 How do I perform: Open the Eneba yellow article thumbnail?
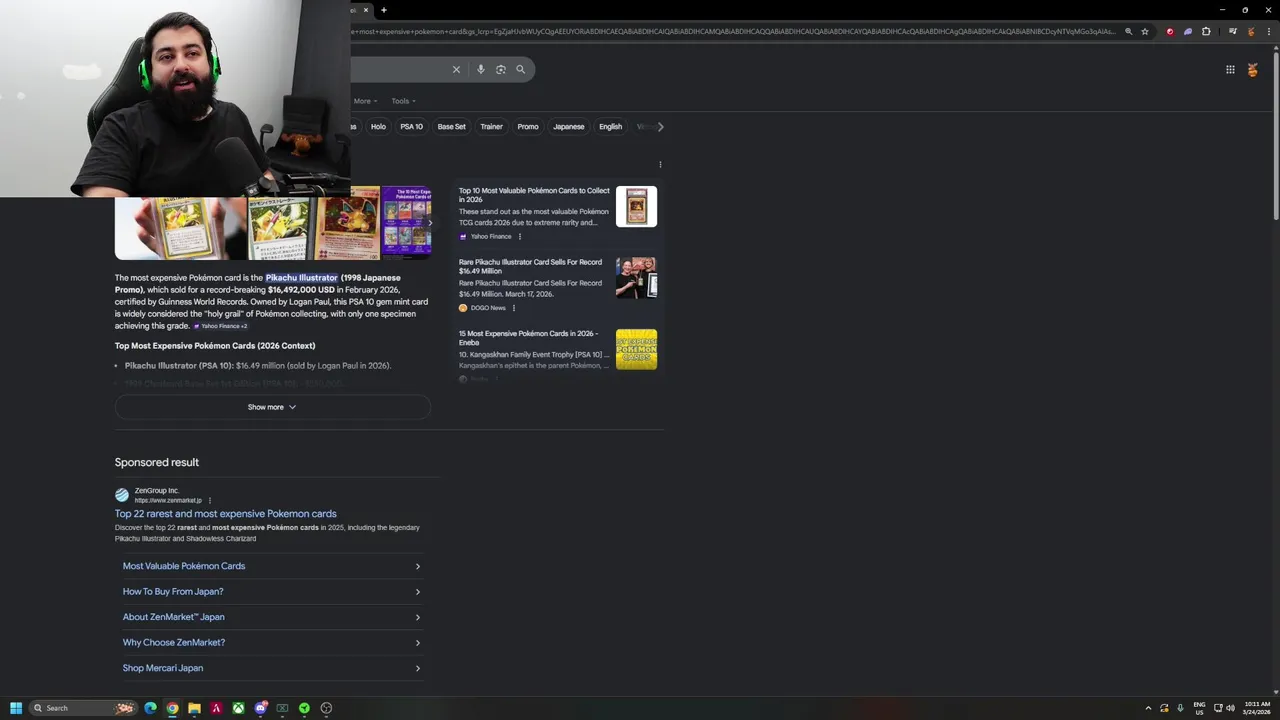(636, 349)
